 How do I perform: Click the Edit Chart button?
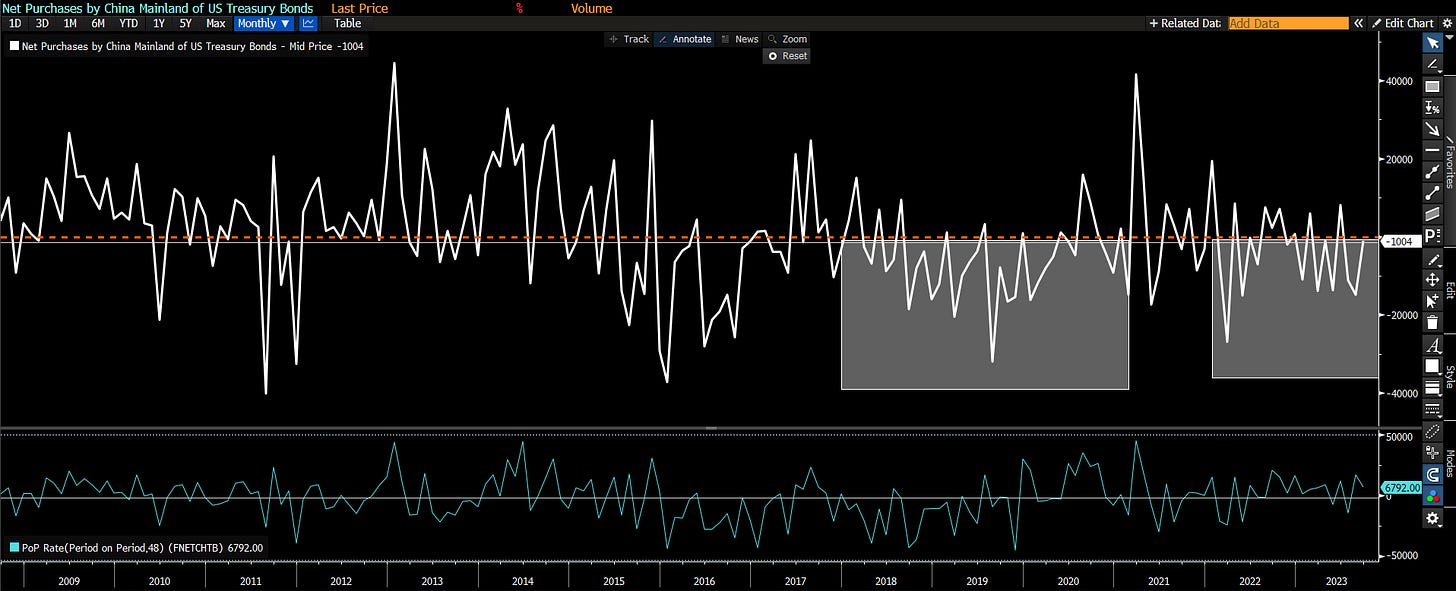[1403, 23]
